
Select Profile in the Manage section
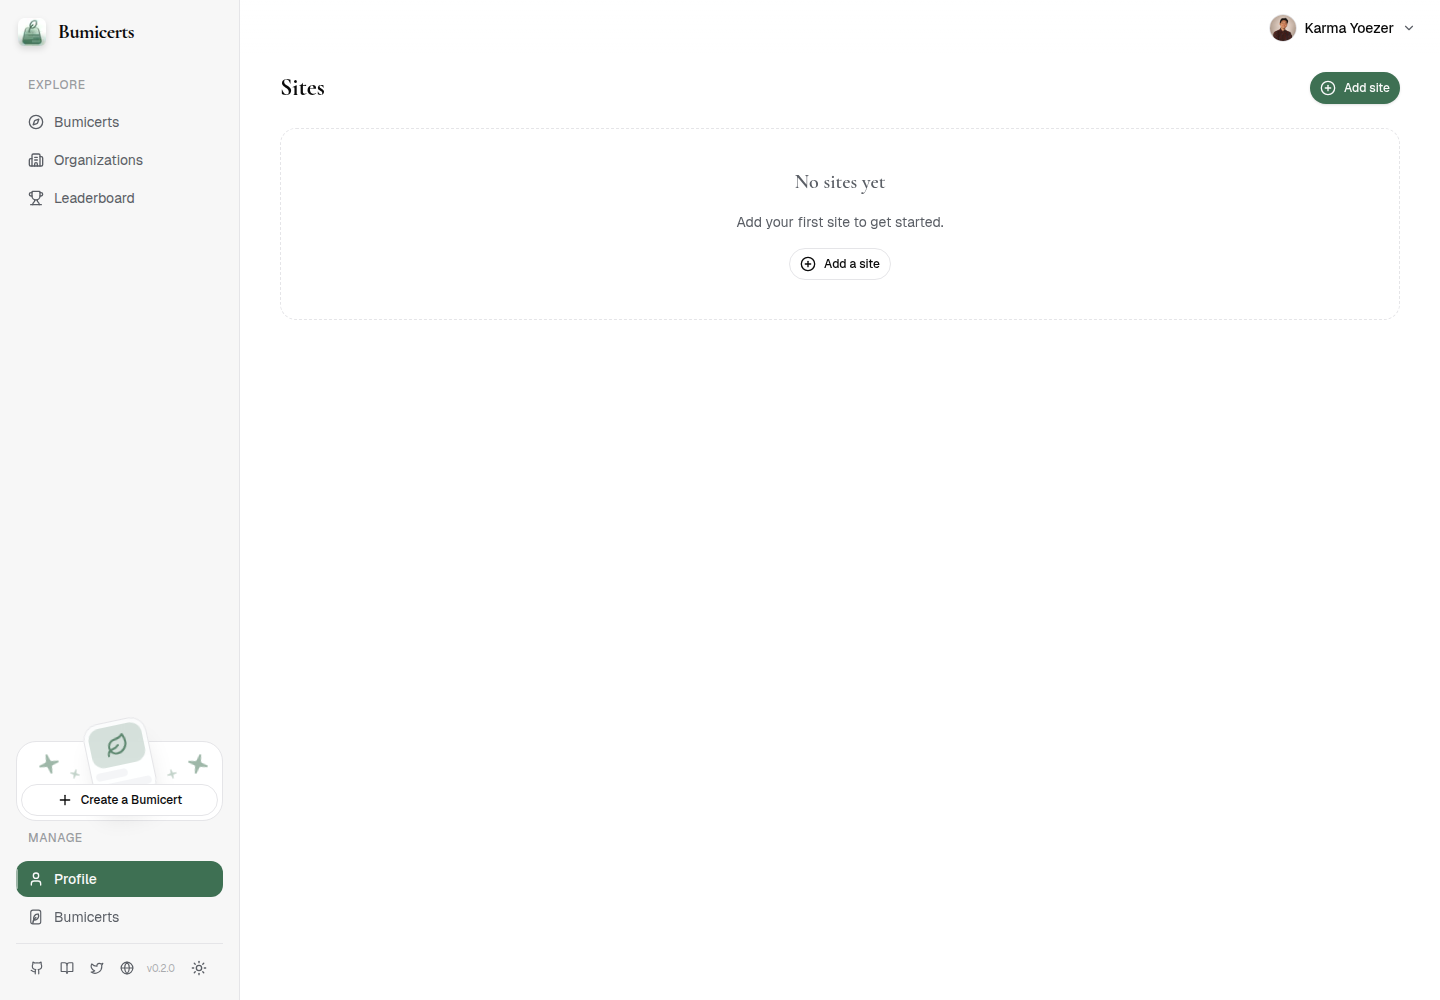[x=119, y=879]
